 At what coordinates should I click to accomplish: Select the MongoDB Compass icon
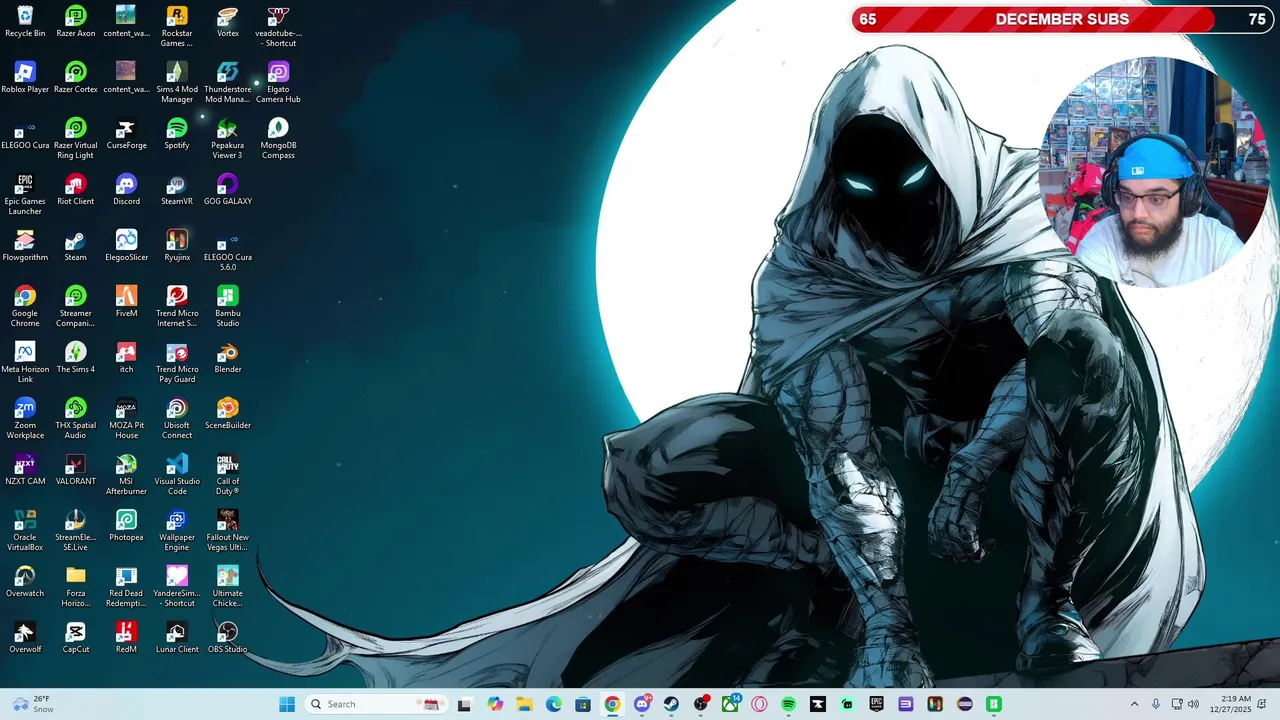(278, 139)
